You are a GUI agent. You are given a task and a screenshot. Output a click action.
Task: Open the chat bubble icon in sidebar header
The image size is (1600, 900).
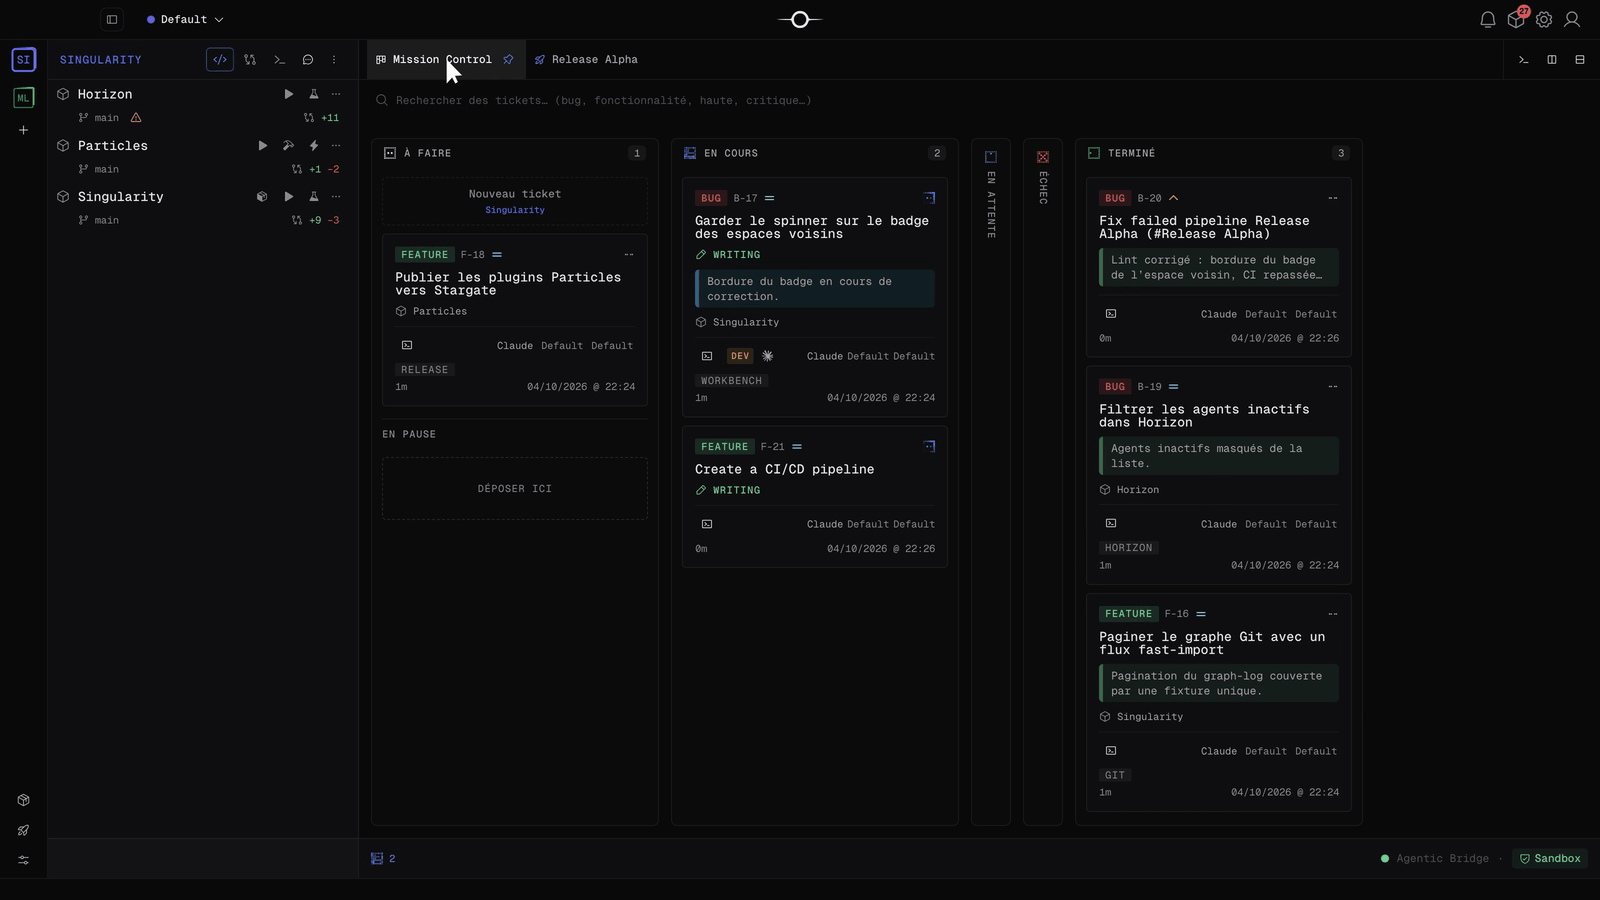pyautogui.click(x=308, y=60)
